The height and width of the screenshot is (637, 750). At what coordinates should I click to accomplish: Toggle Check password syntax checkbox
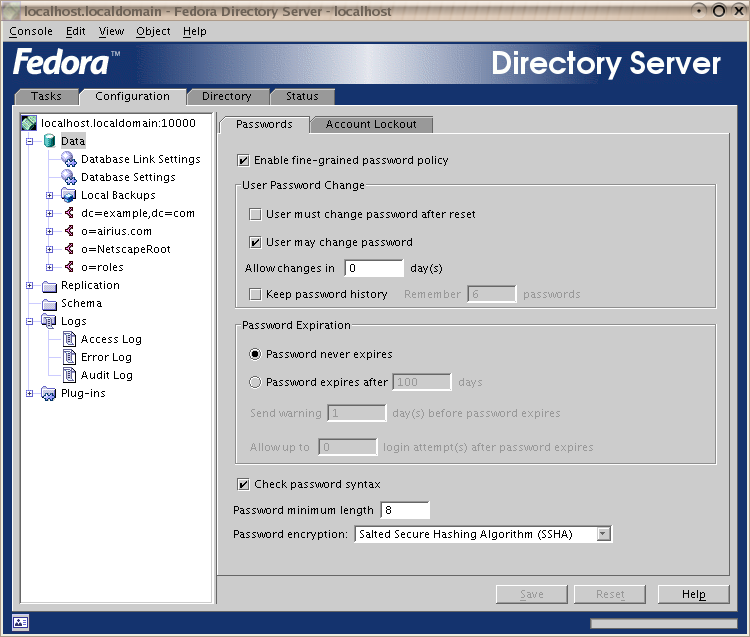(x=243, y=484)
